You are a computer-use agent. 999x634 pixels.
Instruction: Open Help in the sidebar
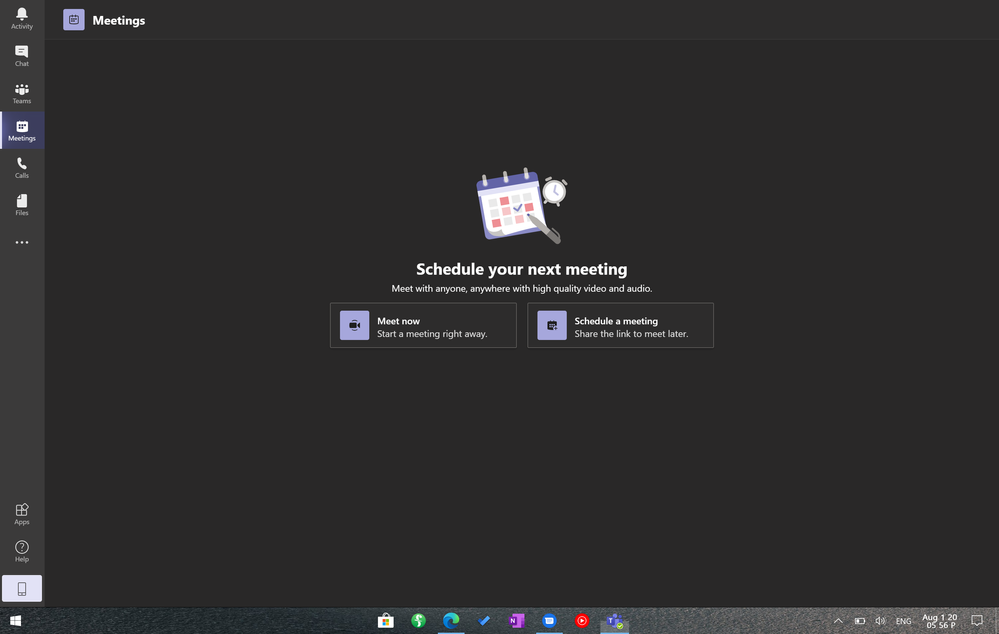click(22, 551)
